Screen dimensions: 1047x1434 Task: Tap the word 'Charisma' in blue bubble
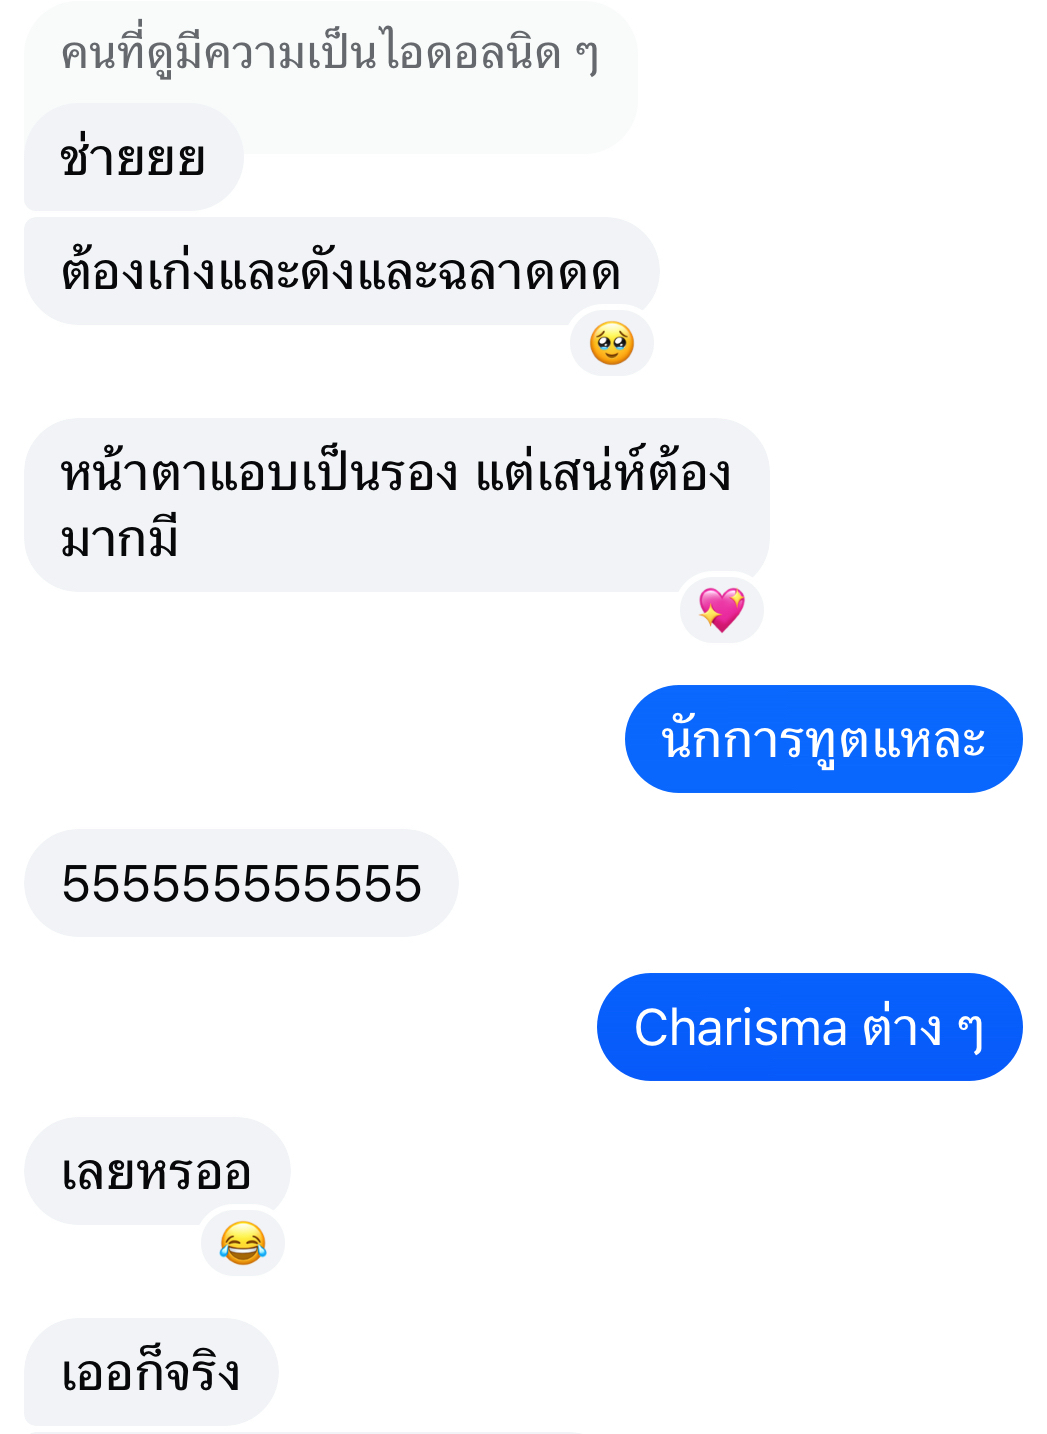(x=741, y=1027)
